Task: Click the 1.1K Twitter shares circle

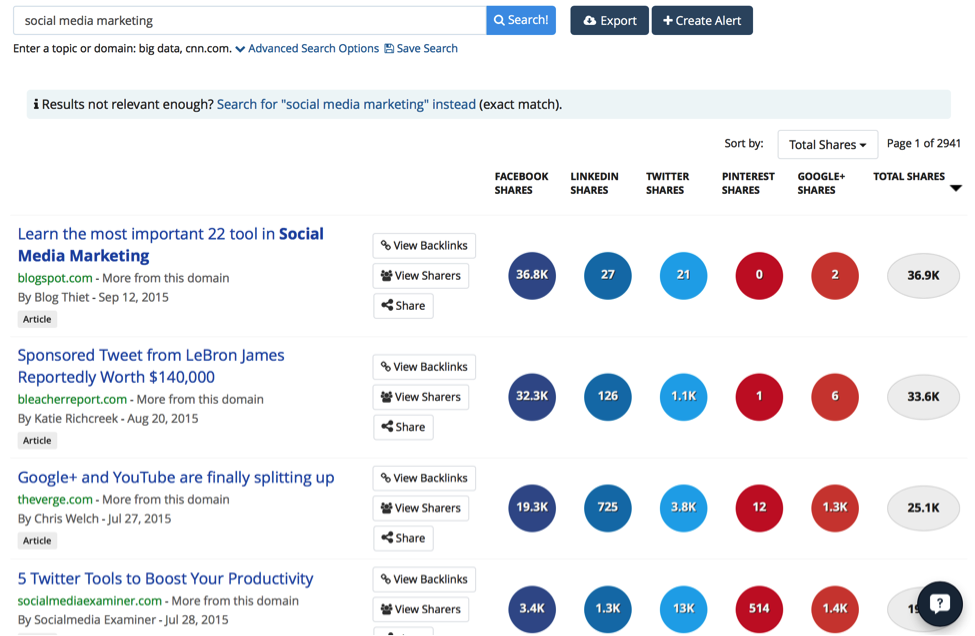Action: 683,396
